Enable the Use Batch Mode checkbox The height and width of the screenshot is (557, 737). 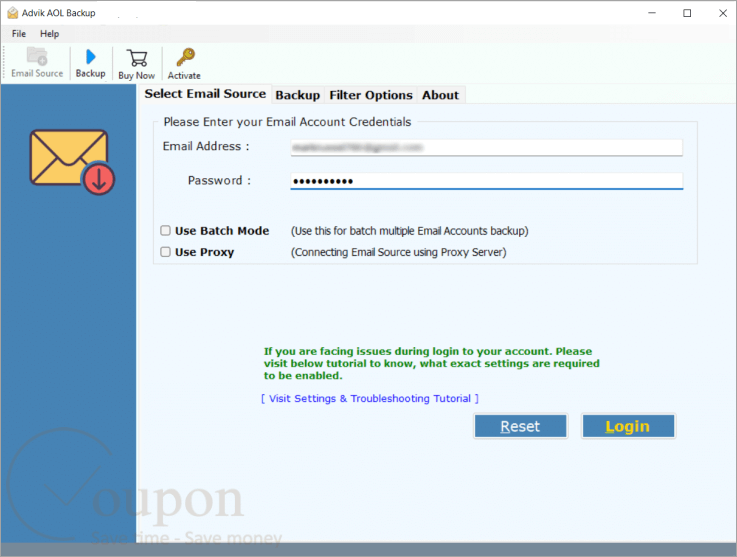(x=165, y=230)
